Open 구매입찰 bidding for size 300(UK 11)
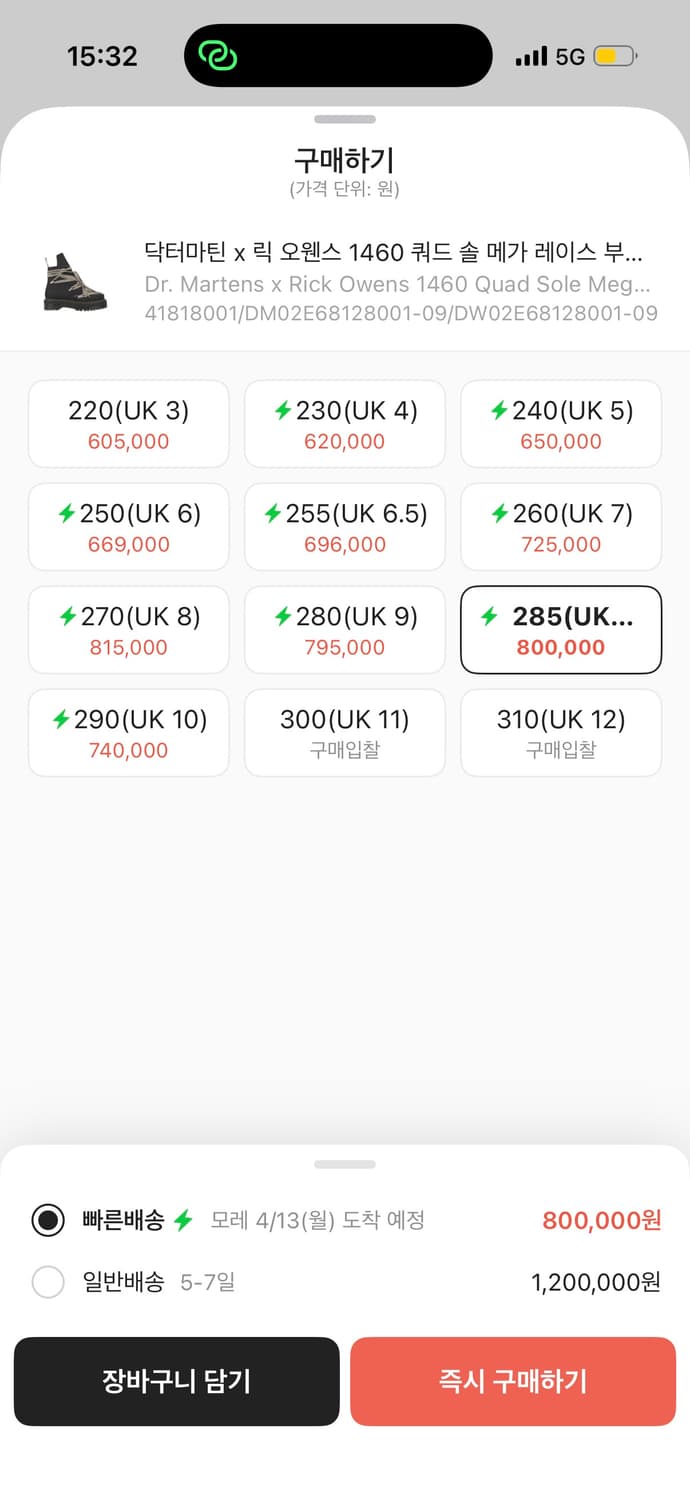 [x=344, y=732]
